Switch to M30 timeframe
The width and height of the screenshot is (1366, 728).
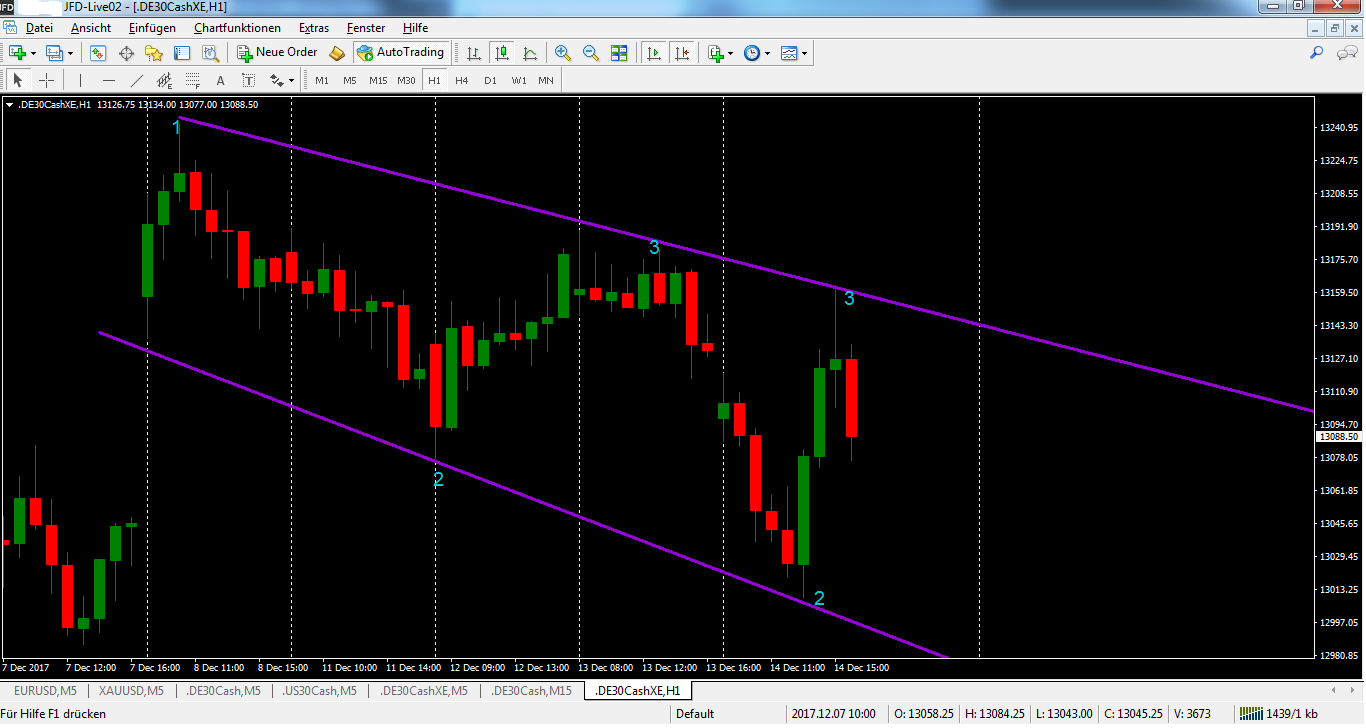tap(406, 80)
